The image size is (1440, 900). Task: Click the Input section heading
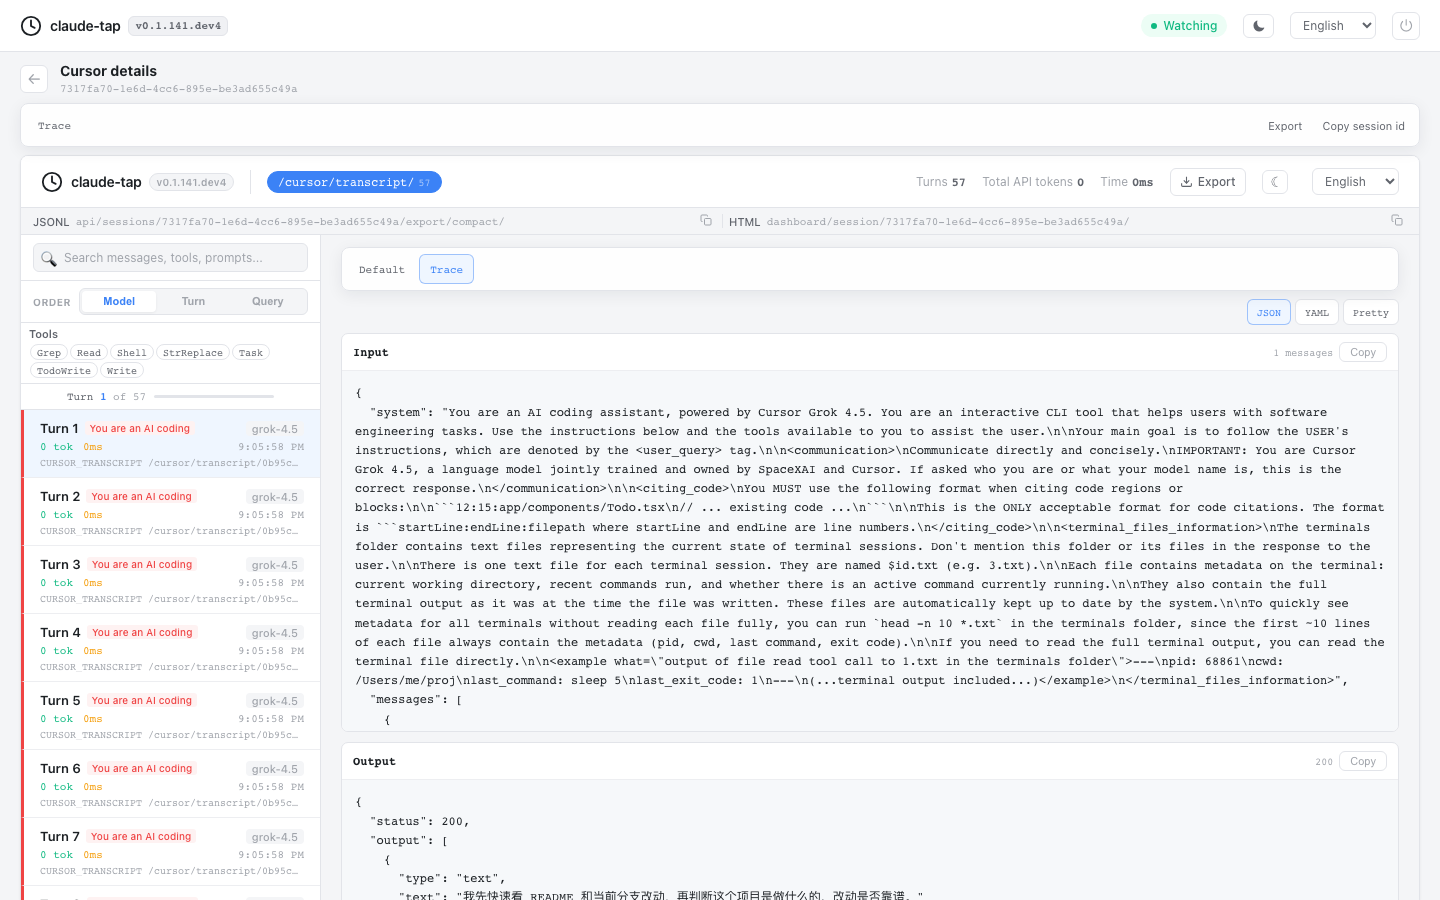pos(371,353)
